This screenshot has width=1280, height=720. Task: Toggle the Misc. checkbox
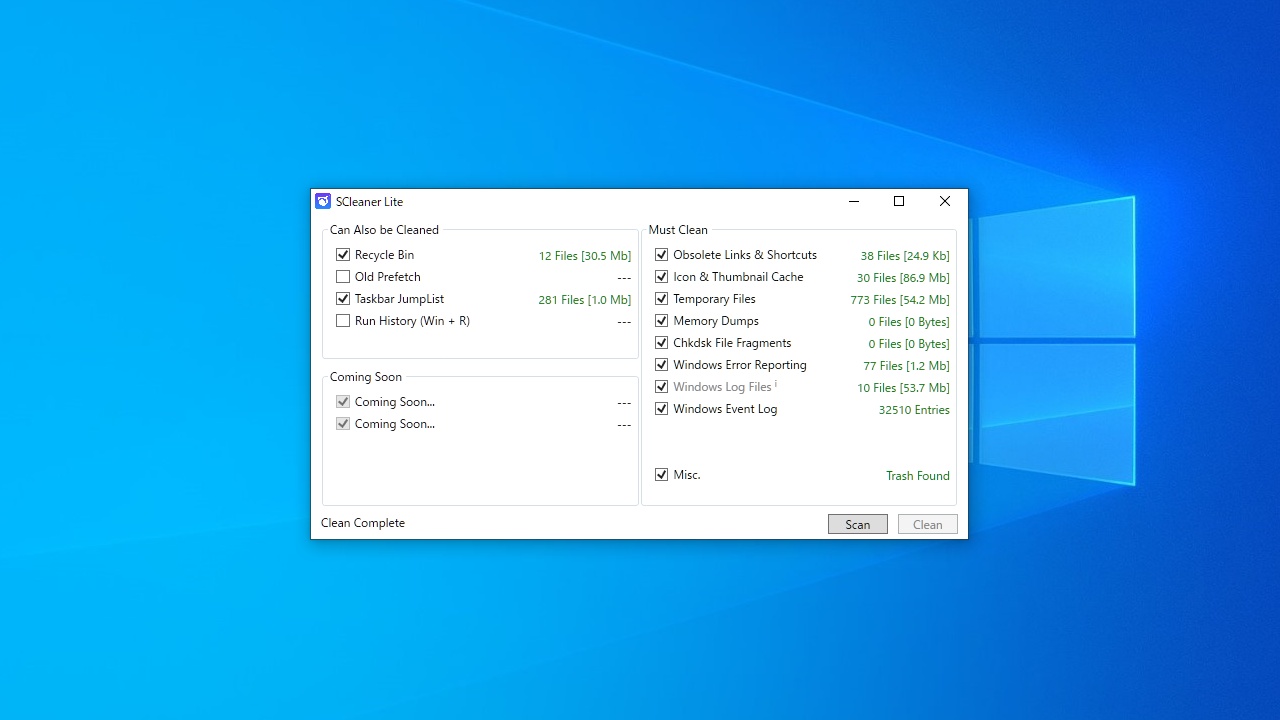click(x=661, y=475)
